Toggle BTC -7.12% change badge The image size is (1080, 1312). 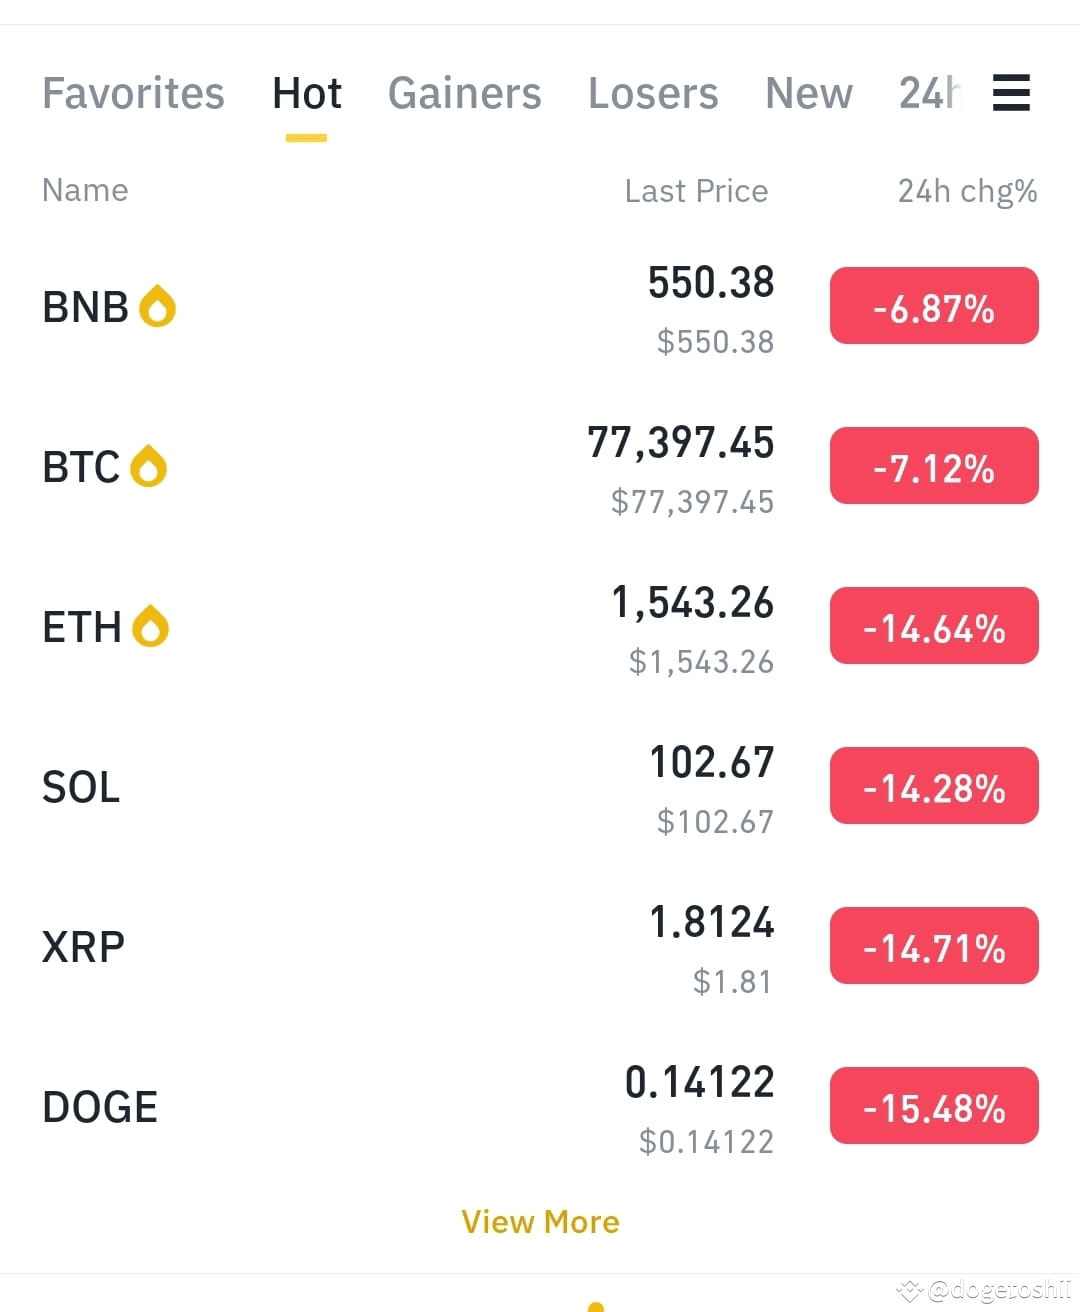point(934,466)
